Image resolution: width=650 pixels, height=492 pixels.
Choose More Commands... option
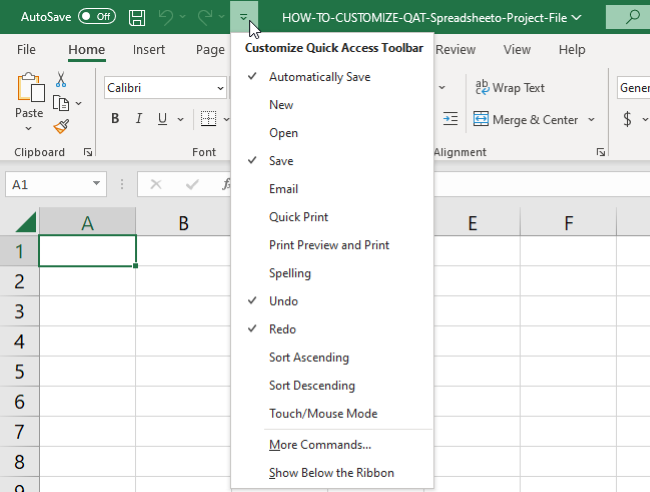[320, 445]
